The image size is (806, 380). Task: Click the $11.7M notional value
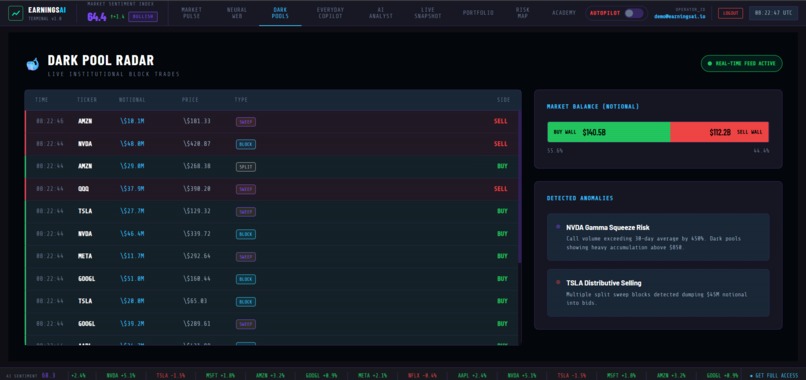point(132,256)
